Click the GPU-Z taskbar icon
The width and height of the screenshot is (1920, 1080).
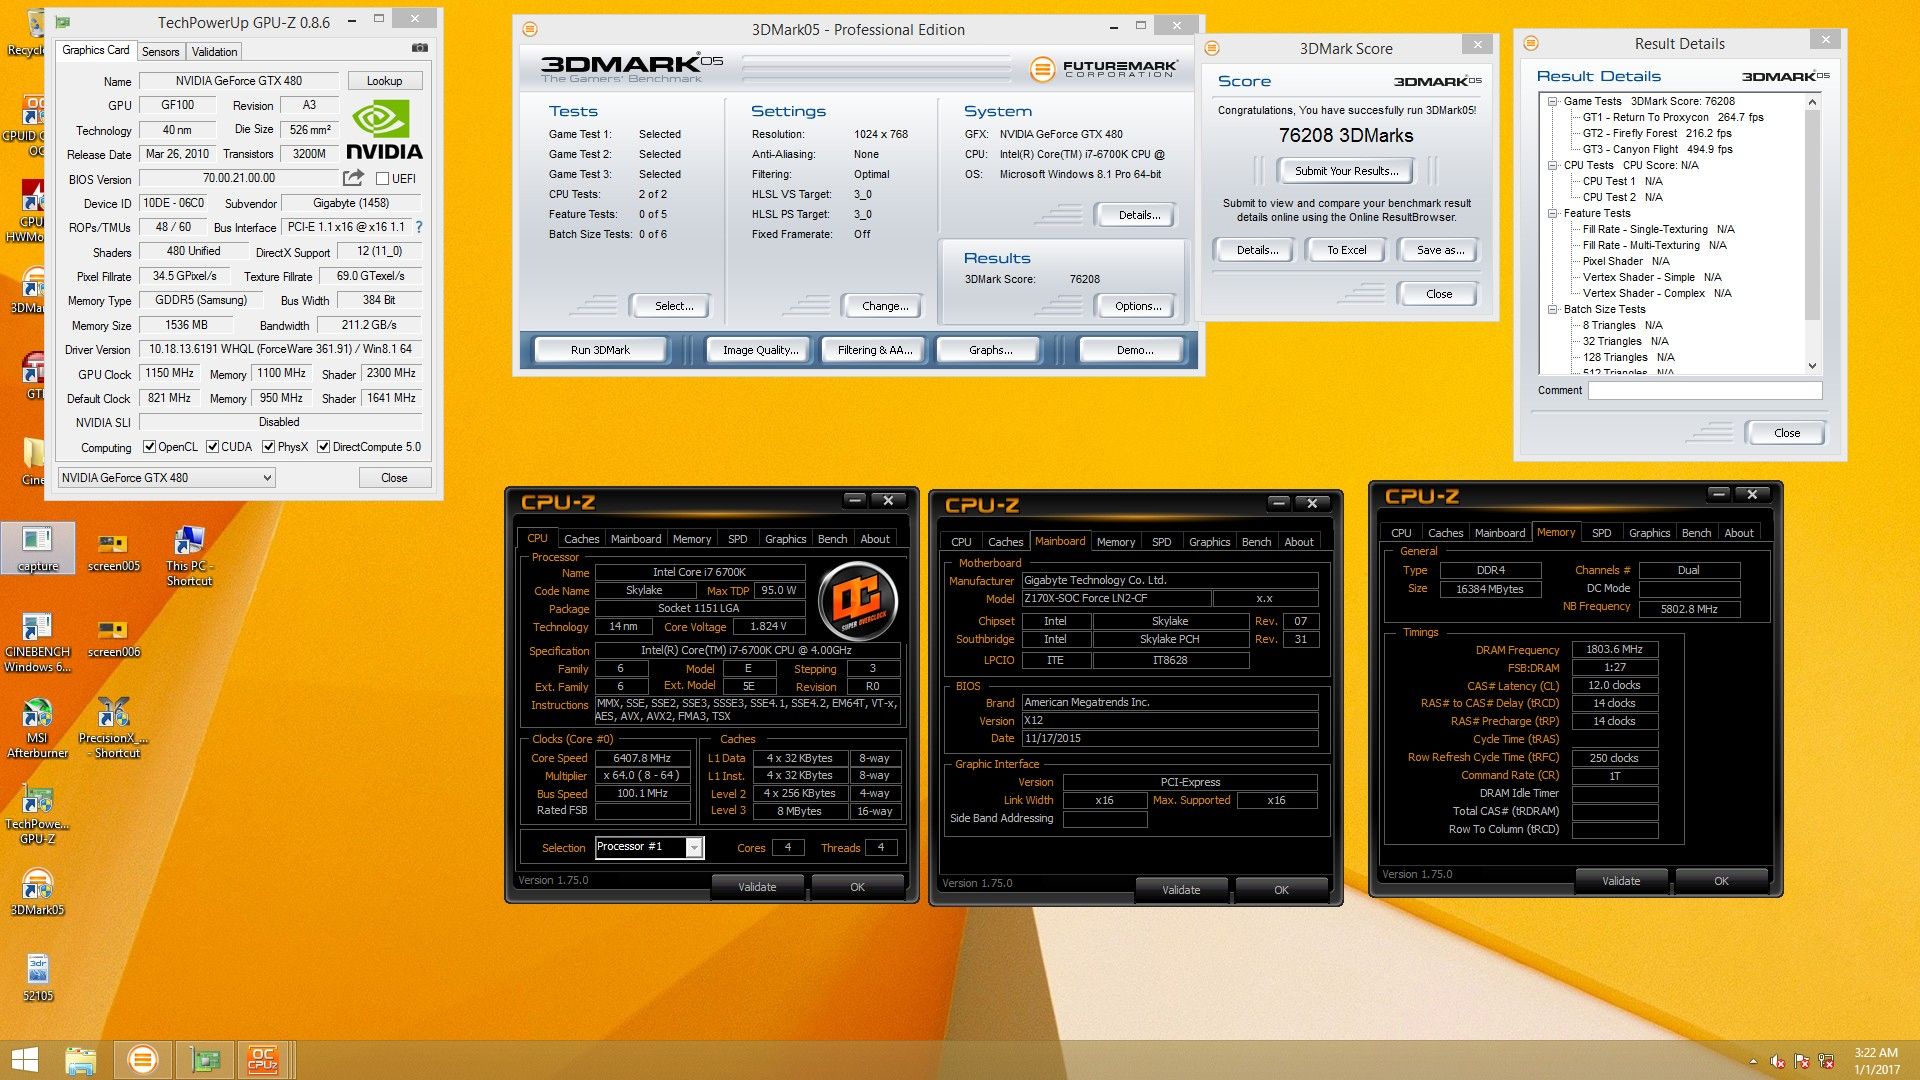point(205,1060)
